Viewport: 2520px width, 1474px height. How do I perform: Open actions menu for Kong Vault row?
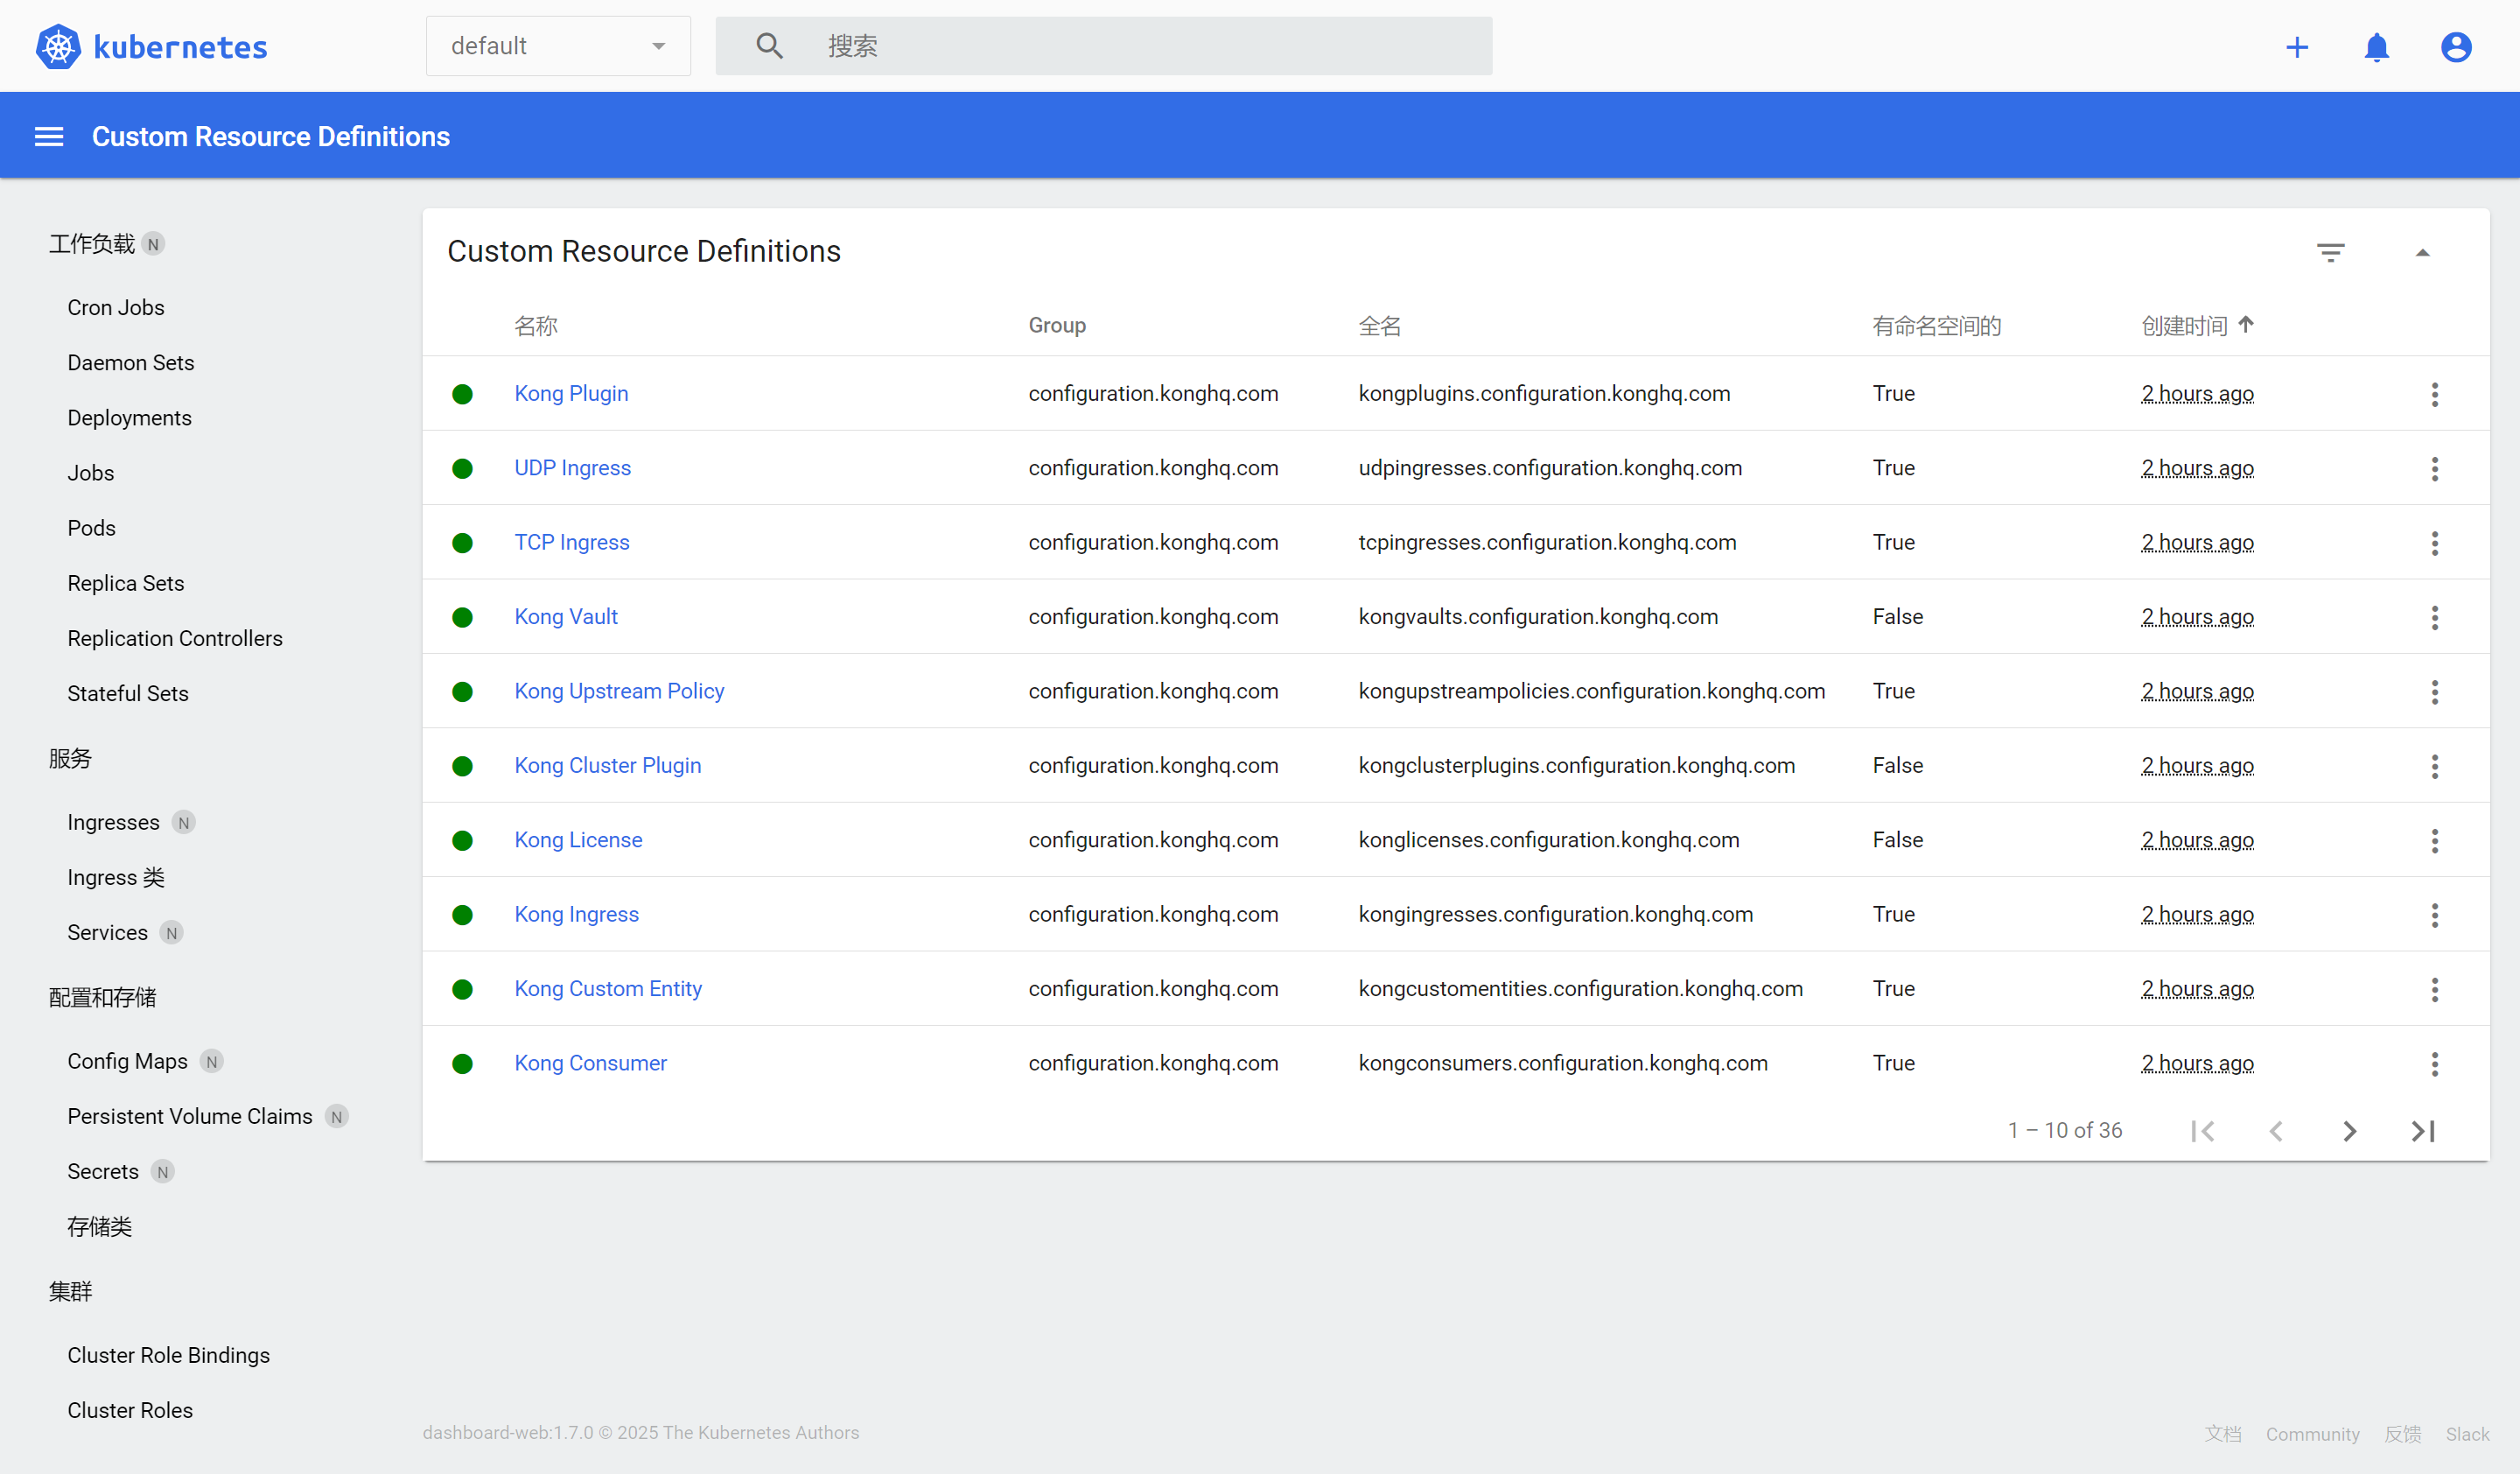coord(2434,617)
